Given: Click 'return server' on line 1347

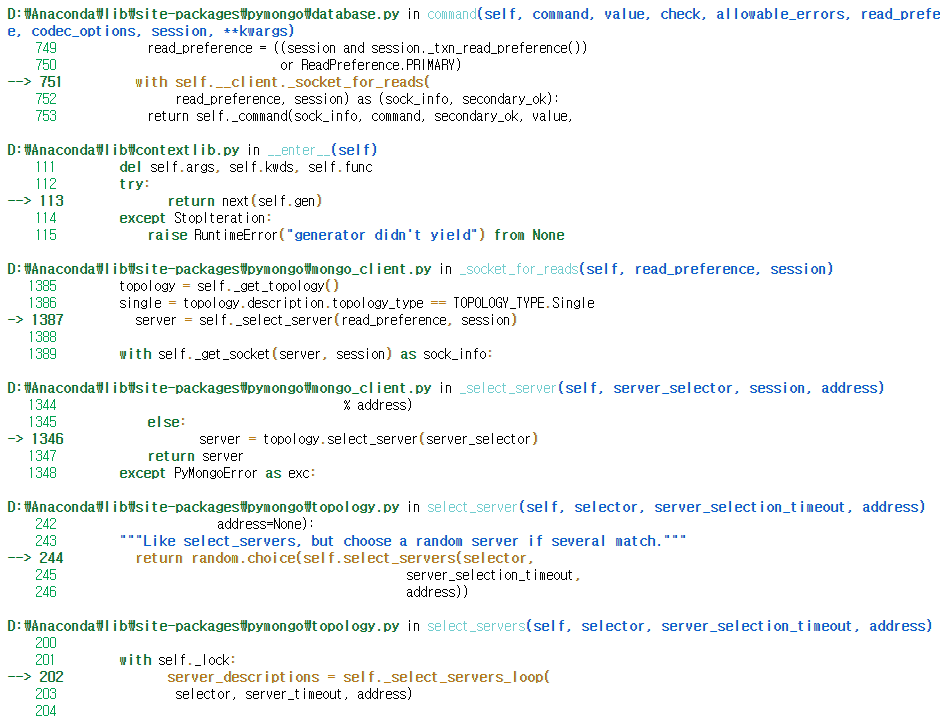Looking at the screenshot, I should pos(195,456).
